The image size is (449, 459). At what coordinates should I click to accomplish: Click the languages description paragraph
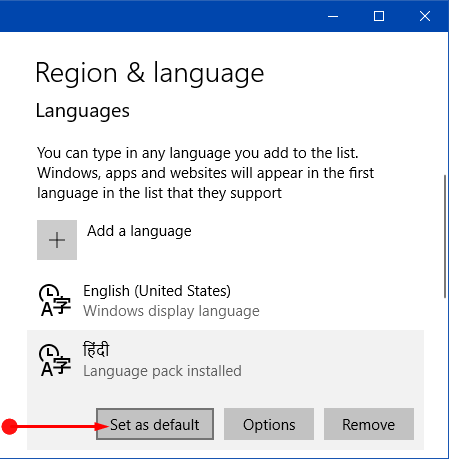point(205,173)
